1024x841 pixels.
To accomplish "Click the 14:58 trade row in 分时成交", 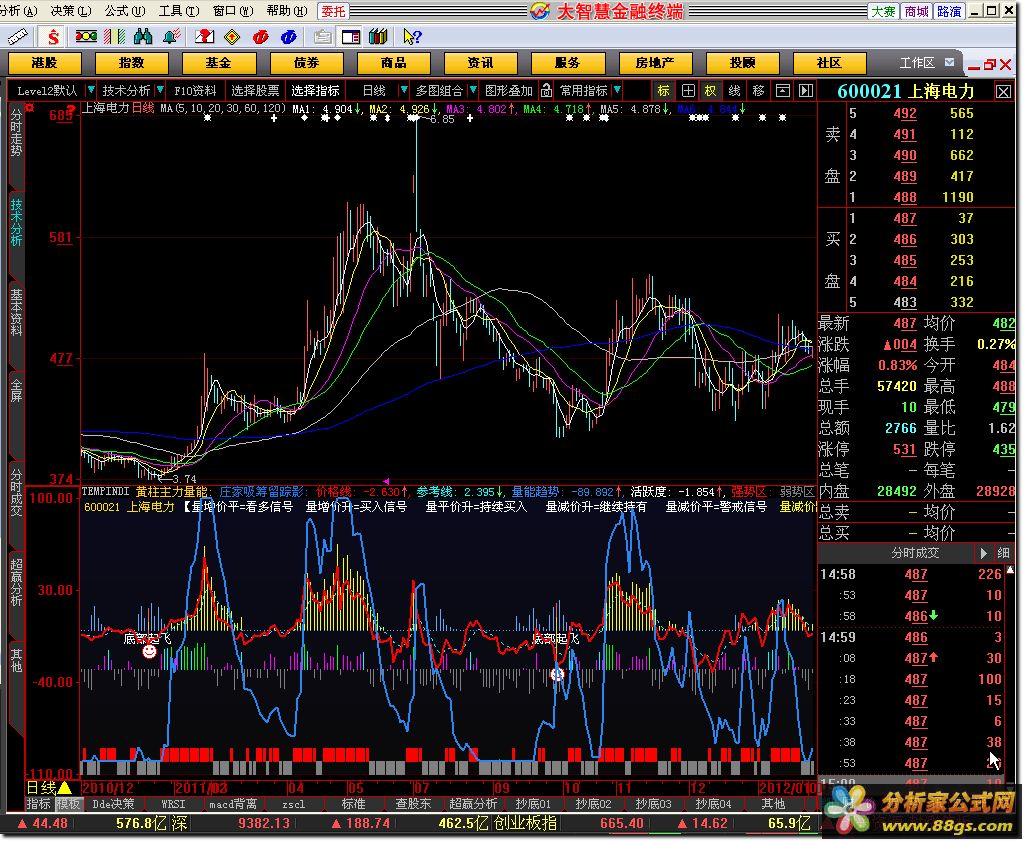I will pyautogui.click(x=911, y=575).
